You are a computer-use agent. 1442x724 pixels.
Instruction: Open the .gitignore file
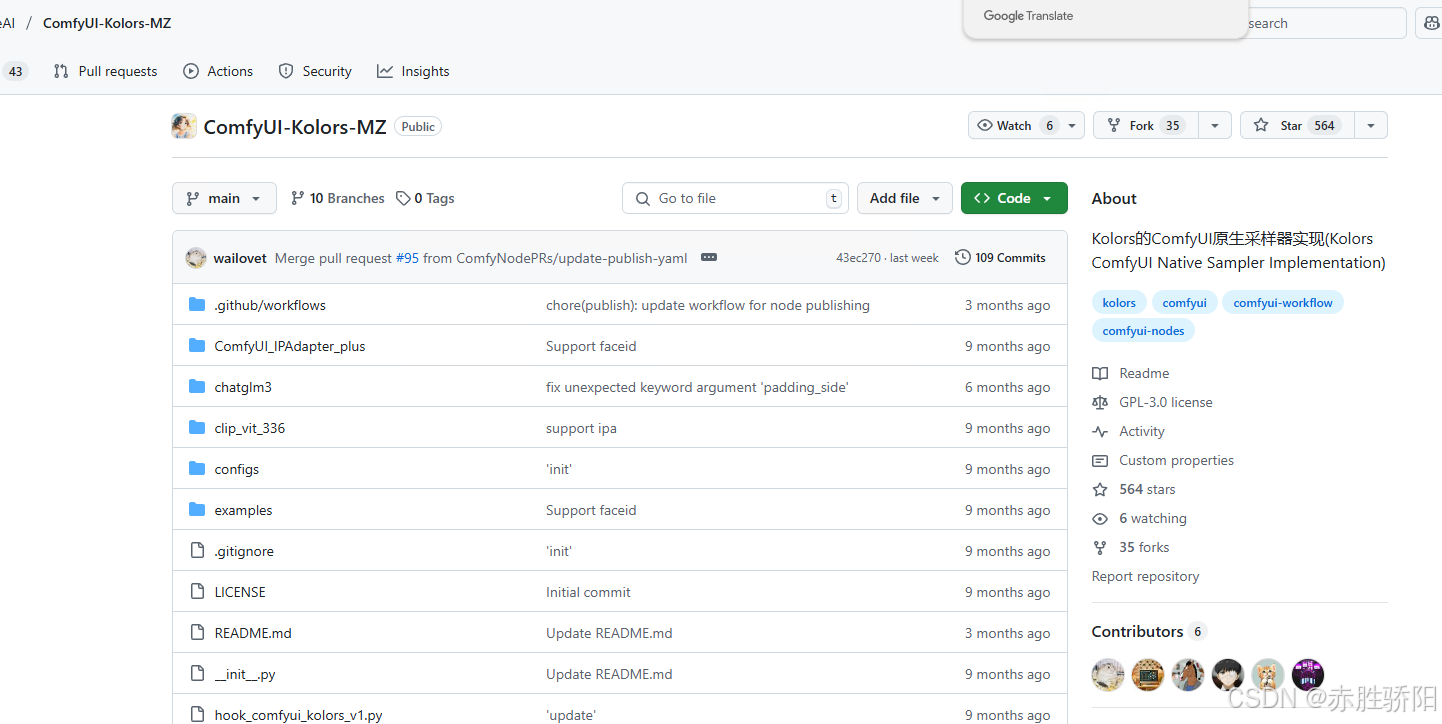coord(244,551)
